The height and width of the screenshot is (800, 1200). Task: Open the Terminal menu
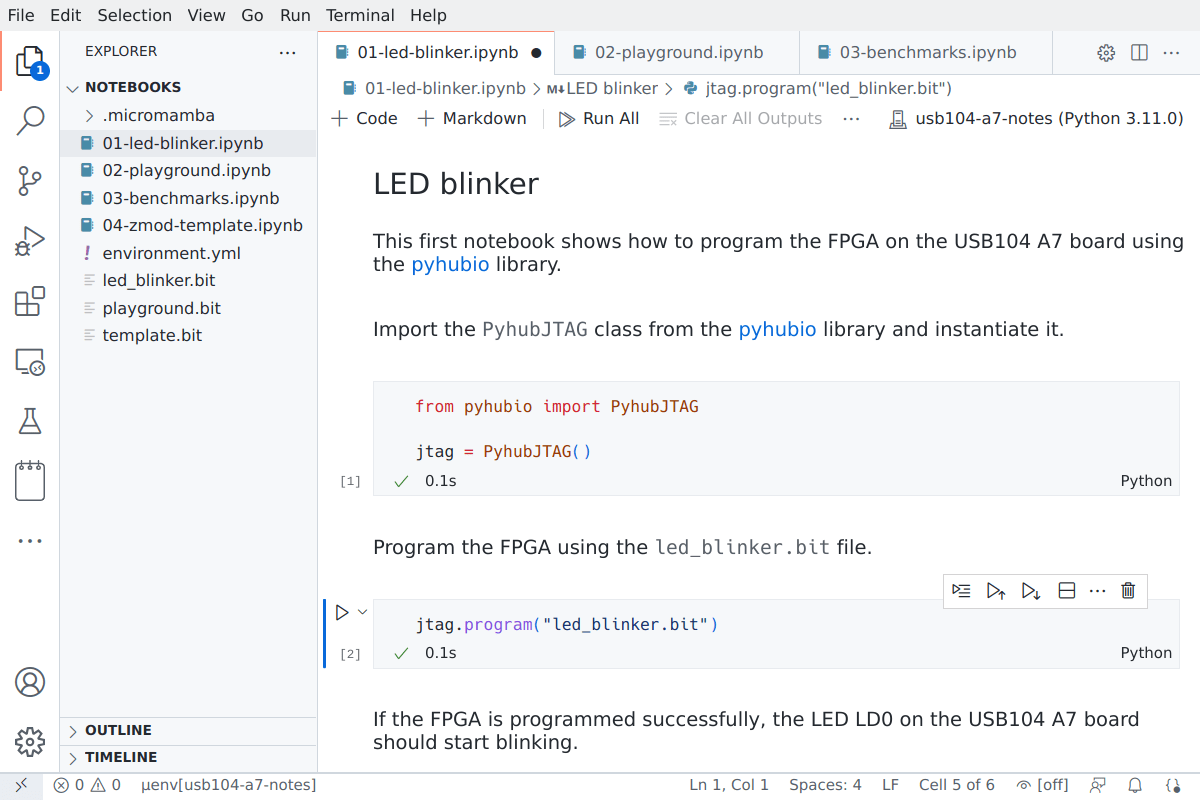coord(360,15)
